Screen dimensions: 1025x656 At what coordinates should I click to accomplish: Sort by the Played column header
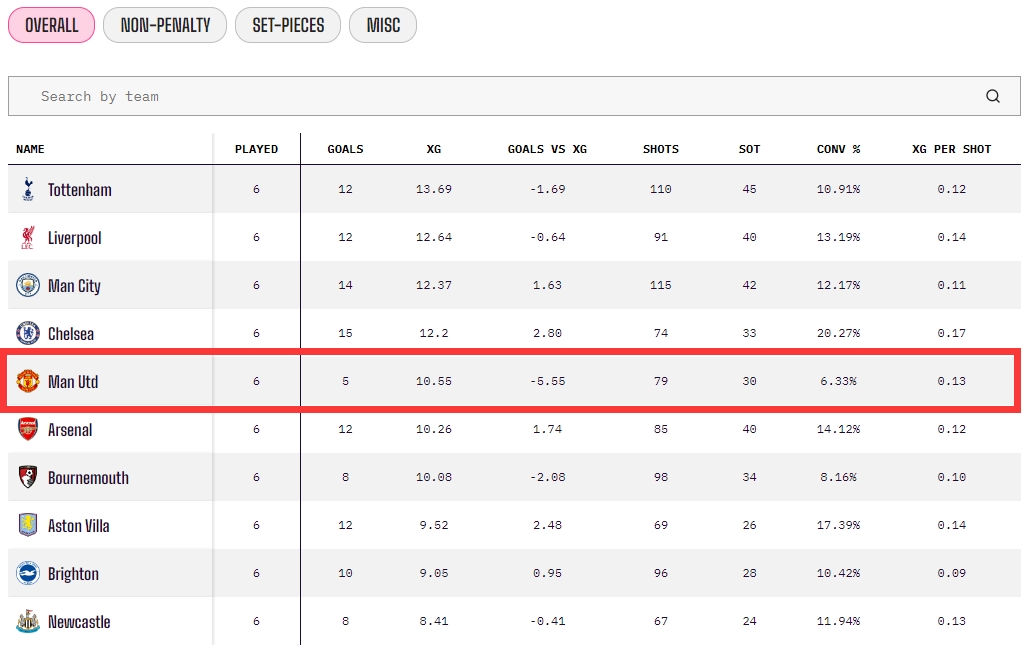[x=256, y=149]
